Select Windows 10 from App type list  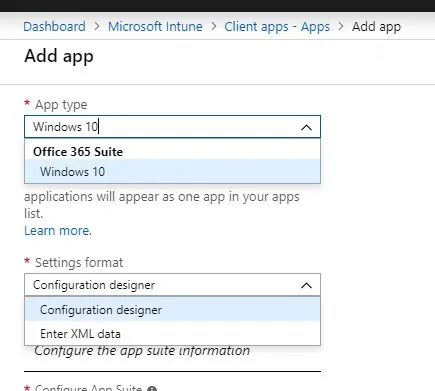pyautogui.click(x=172, y=171)
